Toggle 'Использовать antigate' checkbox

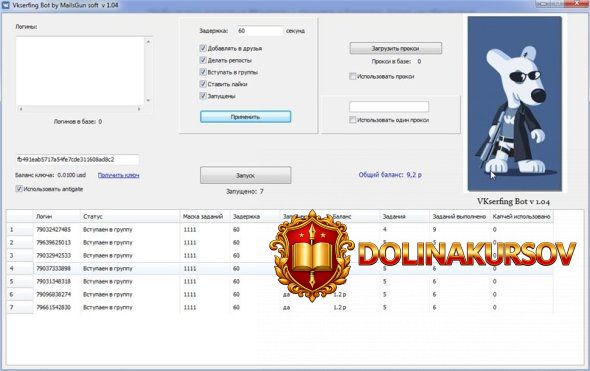click(x=19, y=189)
